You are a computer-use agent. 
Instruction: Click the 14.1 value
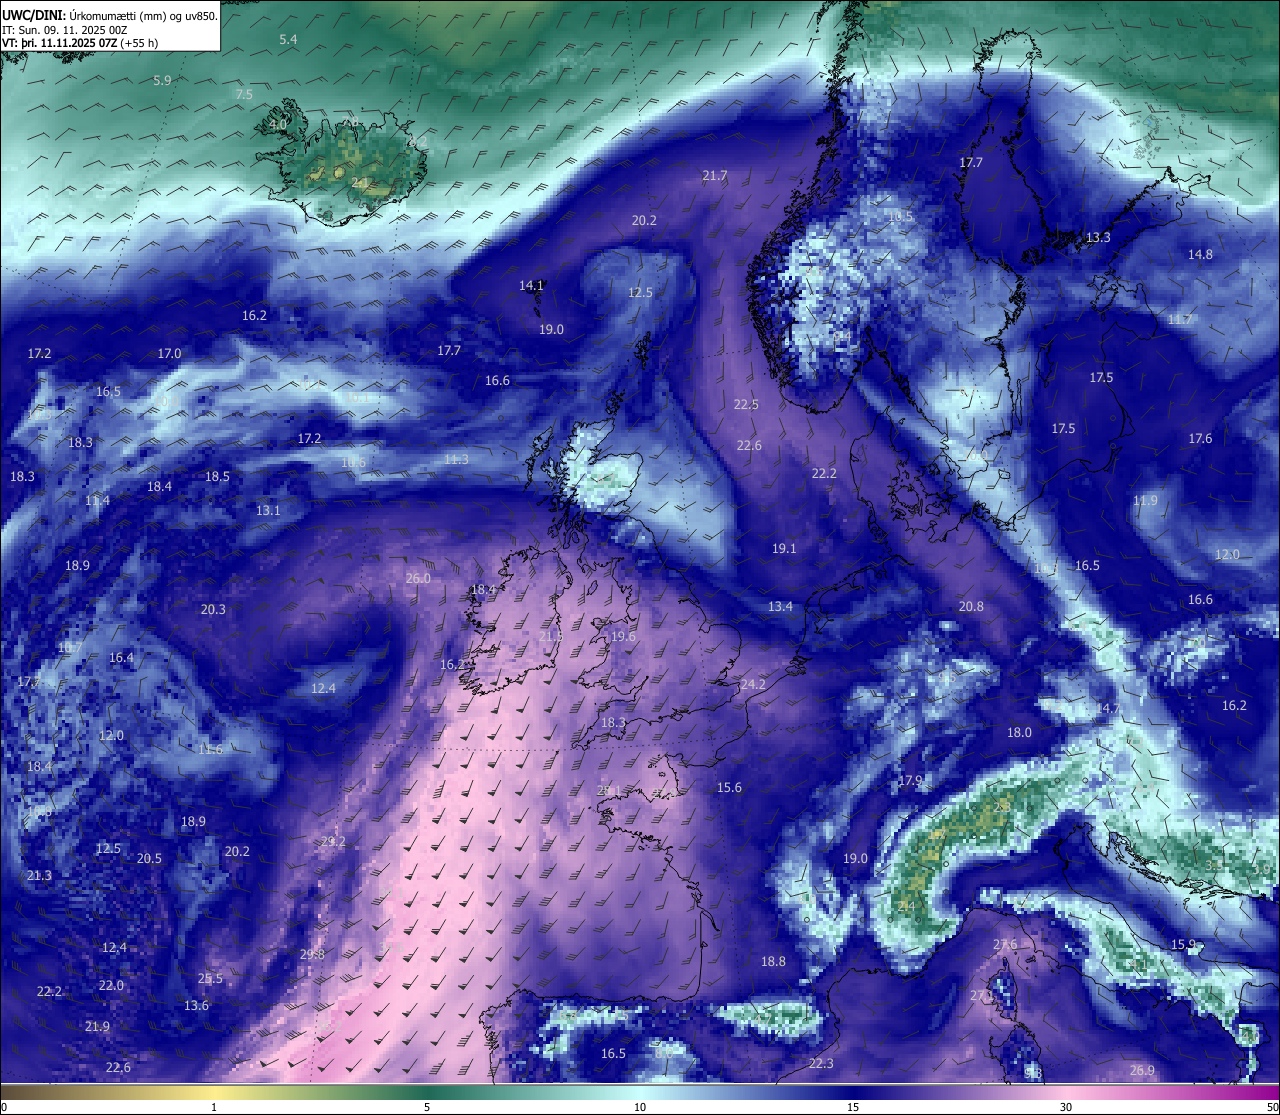coord(531,285)
